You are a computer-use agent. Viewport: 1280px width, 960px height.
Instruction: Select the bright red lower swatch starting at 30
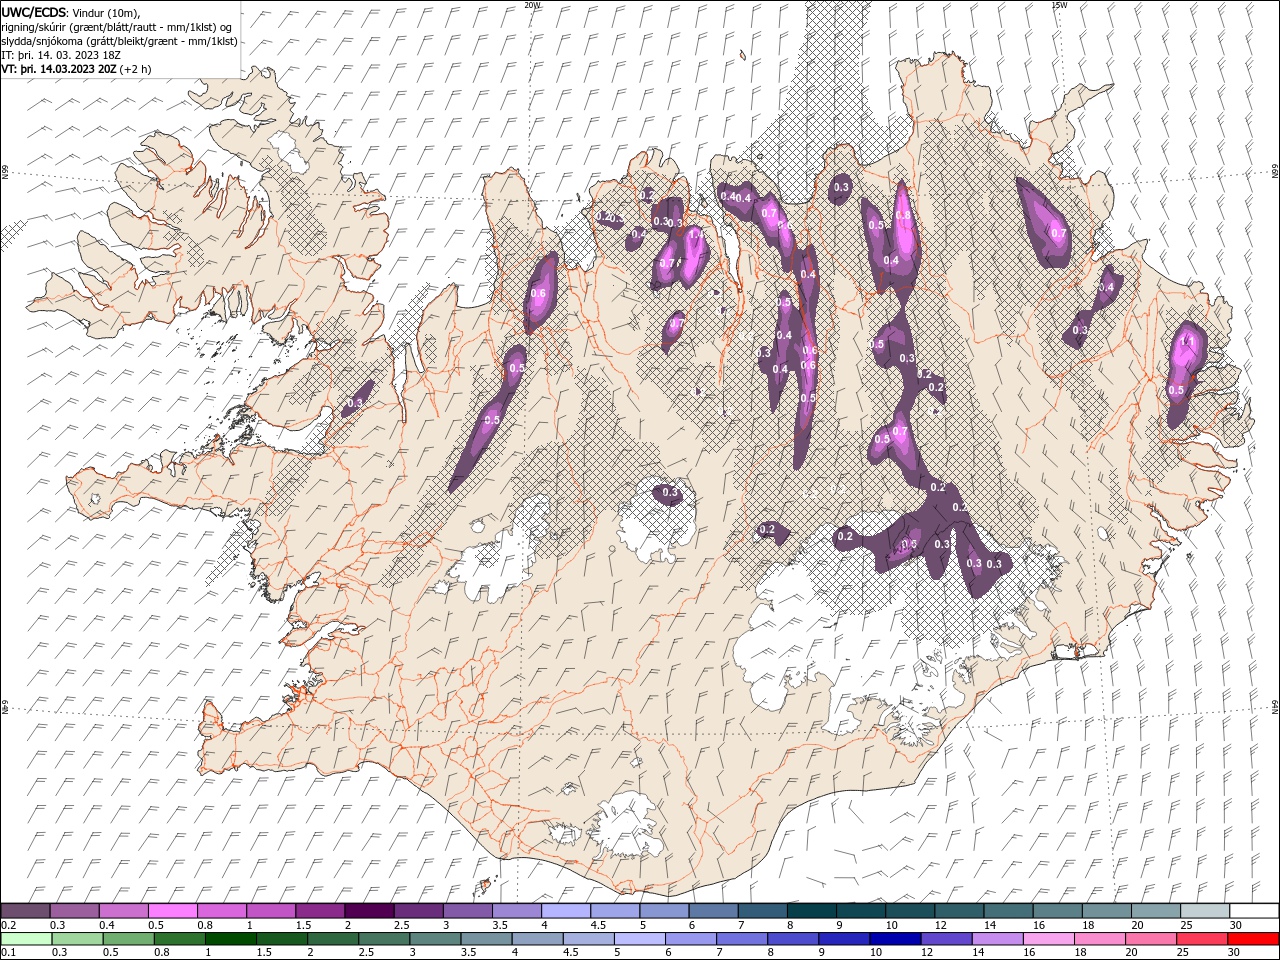(x=1253, y=939)
